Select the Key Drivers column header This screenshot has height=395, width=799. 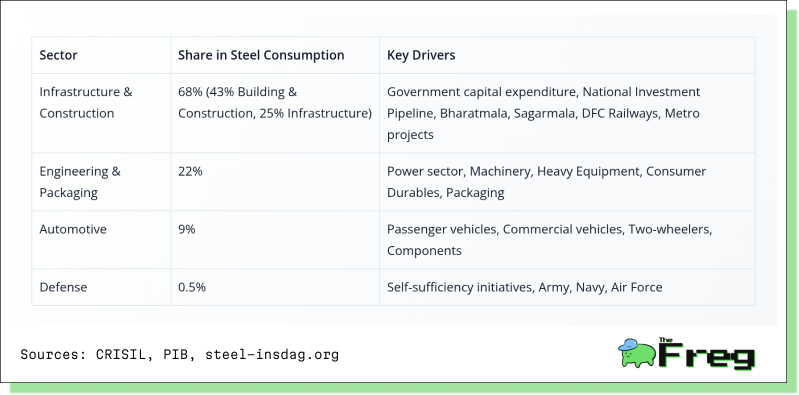421,55
